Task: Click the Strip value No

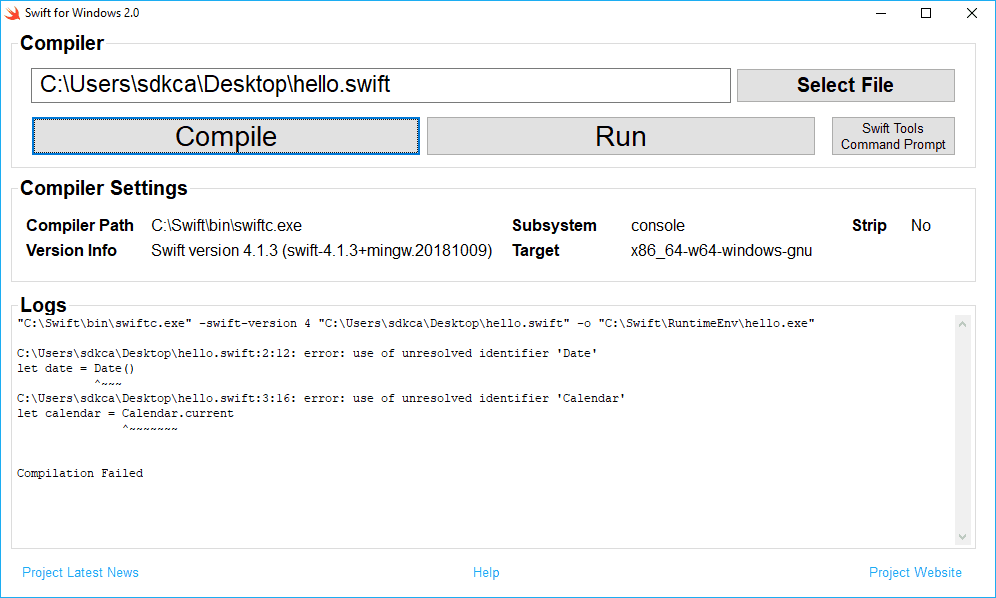Action: tap(920, 226)
